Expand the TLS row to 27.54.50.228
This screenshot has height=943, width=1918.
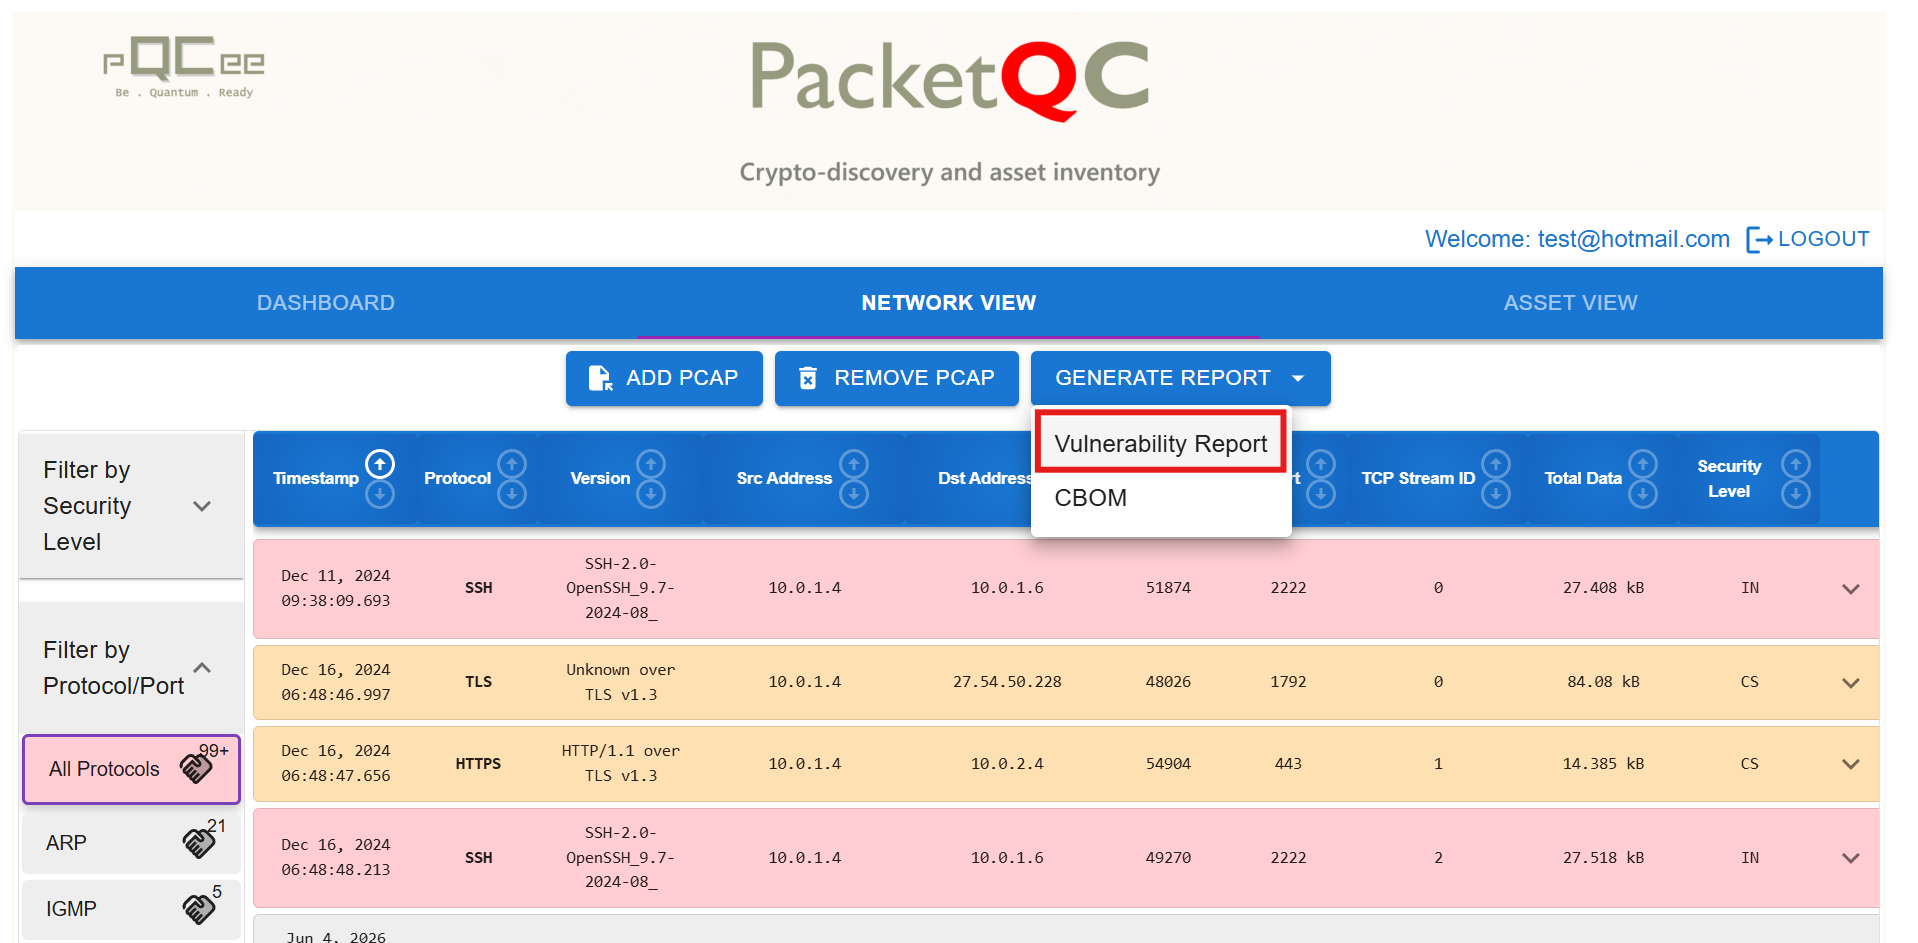click(x=1851, y=683)
